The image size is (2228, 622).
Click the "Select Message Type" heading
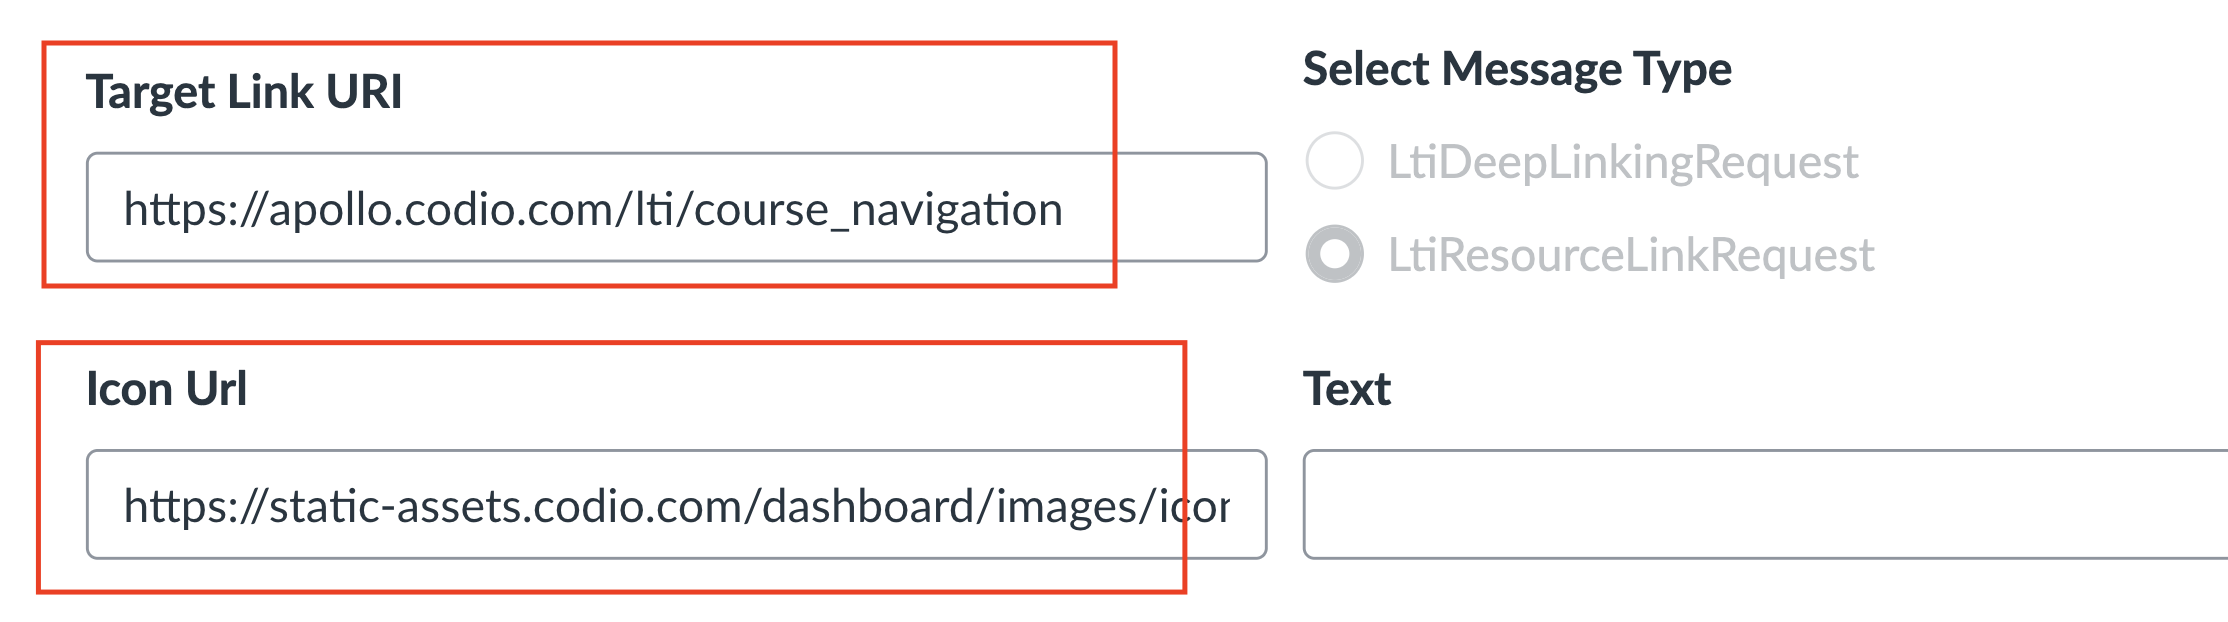[x=1516, y=70]
